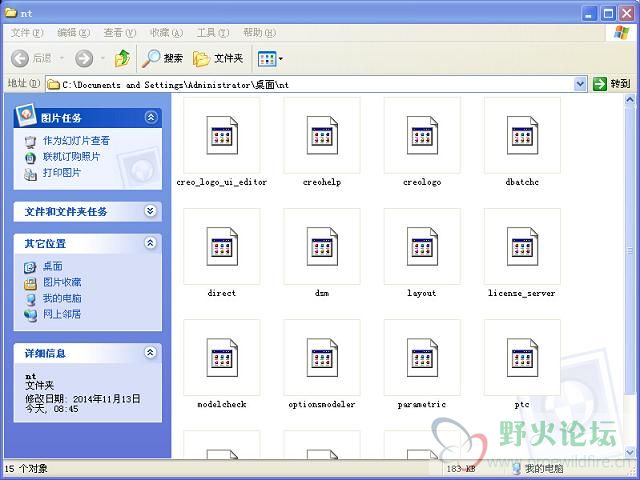Select the creohelp file icon

(322, 135)
